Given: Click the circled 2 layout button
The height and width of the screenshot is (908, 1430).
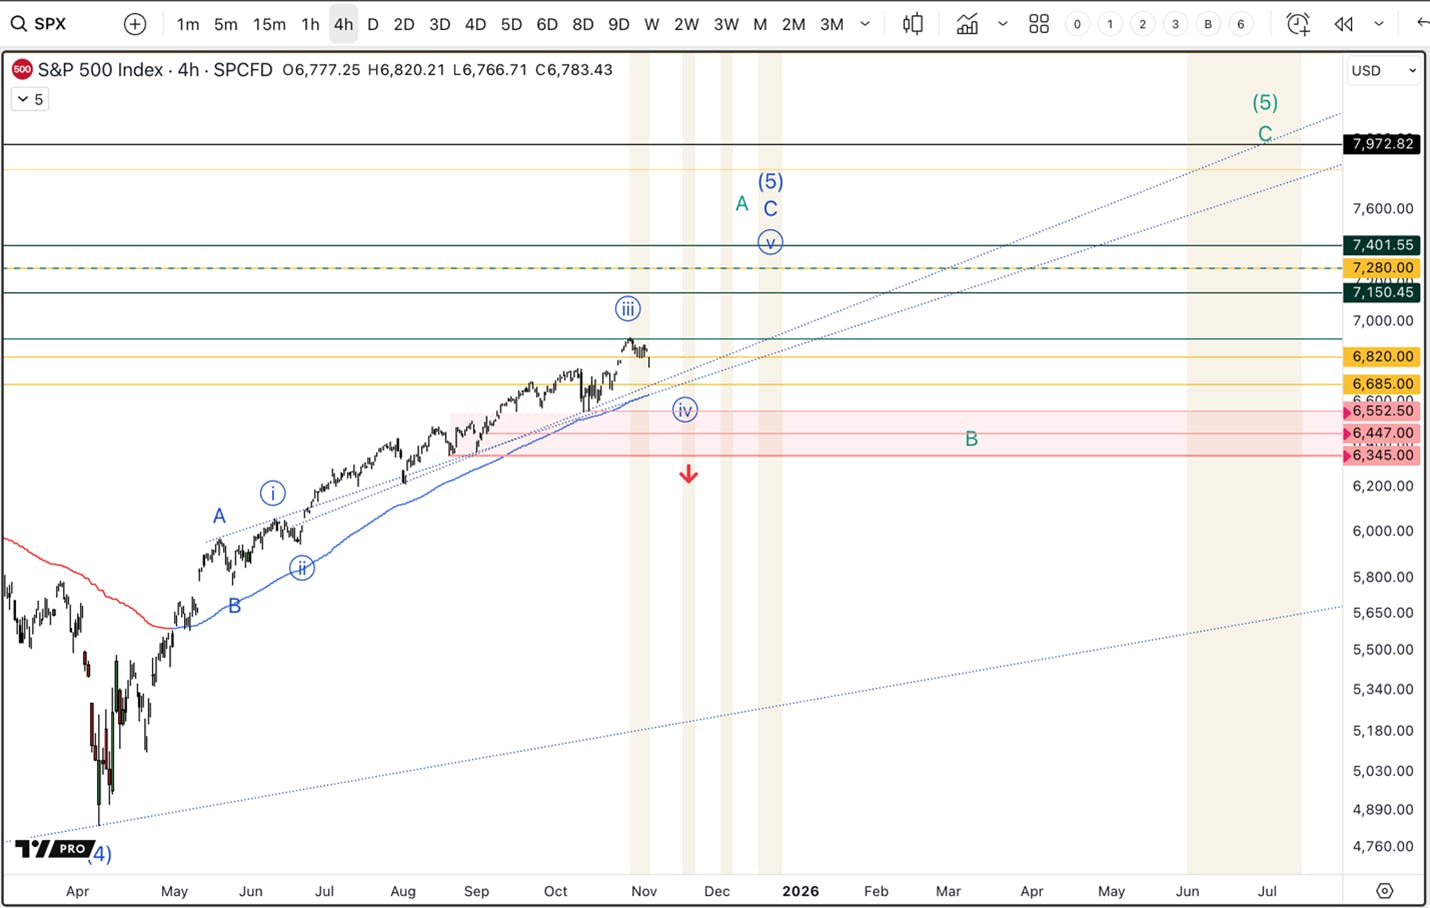Looking at the screenshot, I should pos(1142,24).
